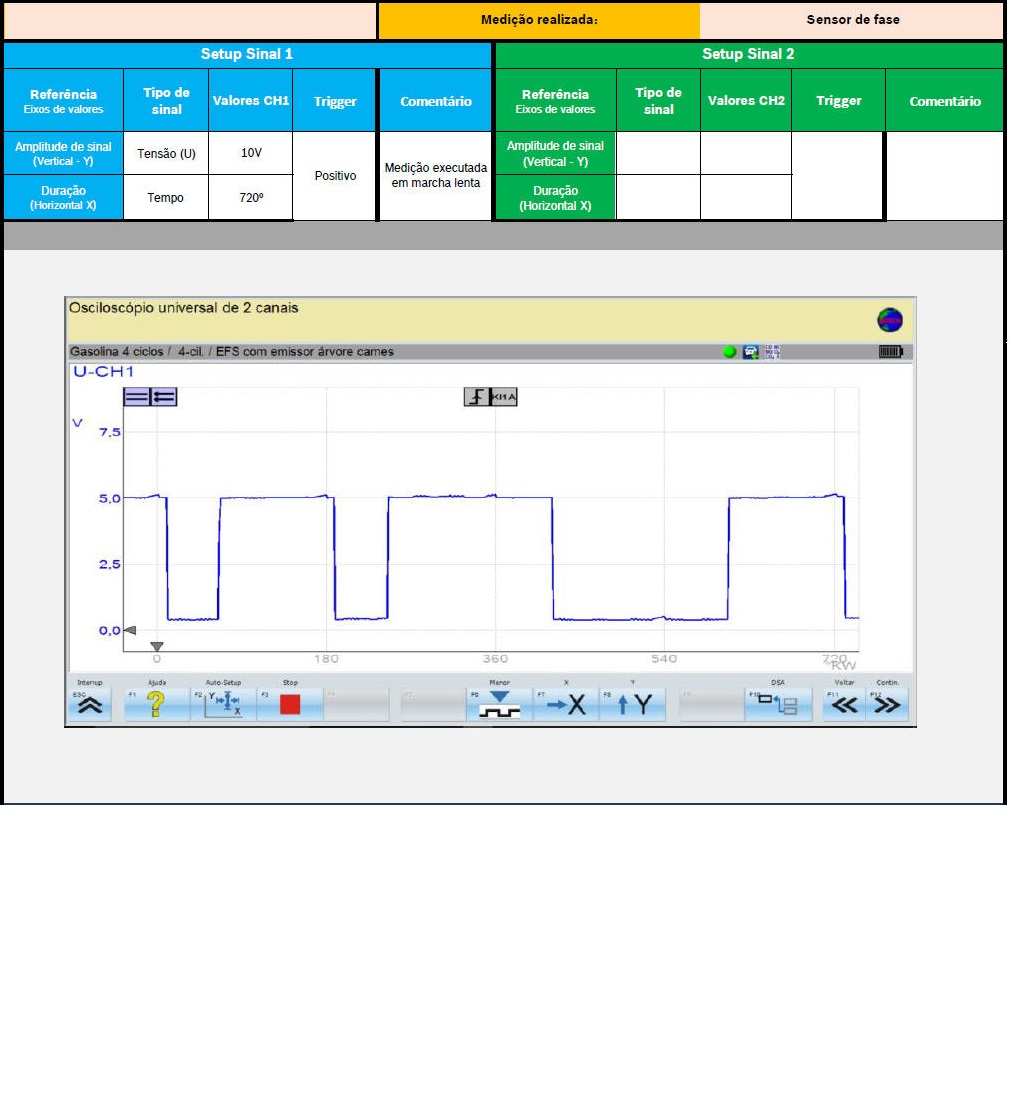Open Ajuda help question mark
1011x1107 pixels.
[x=156, y=704]
